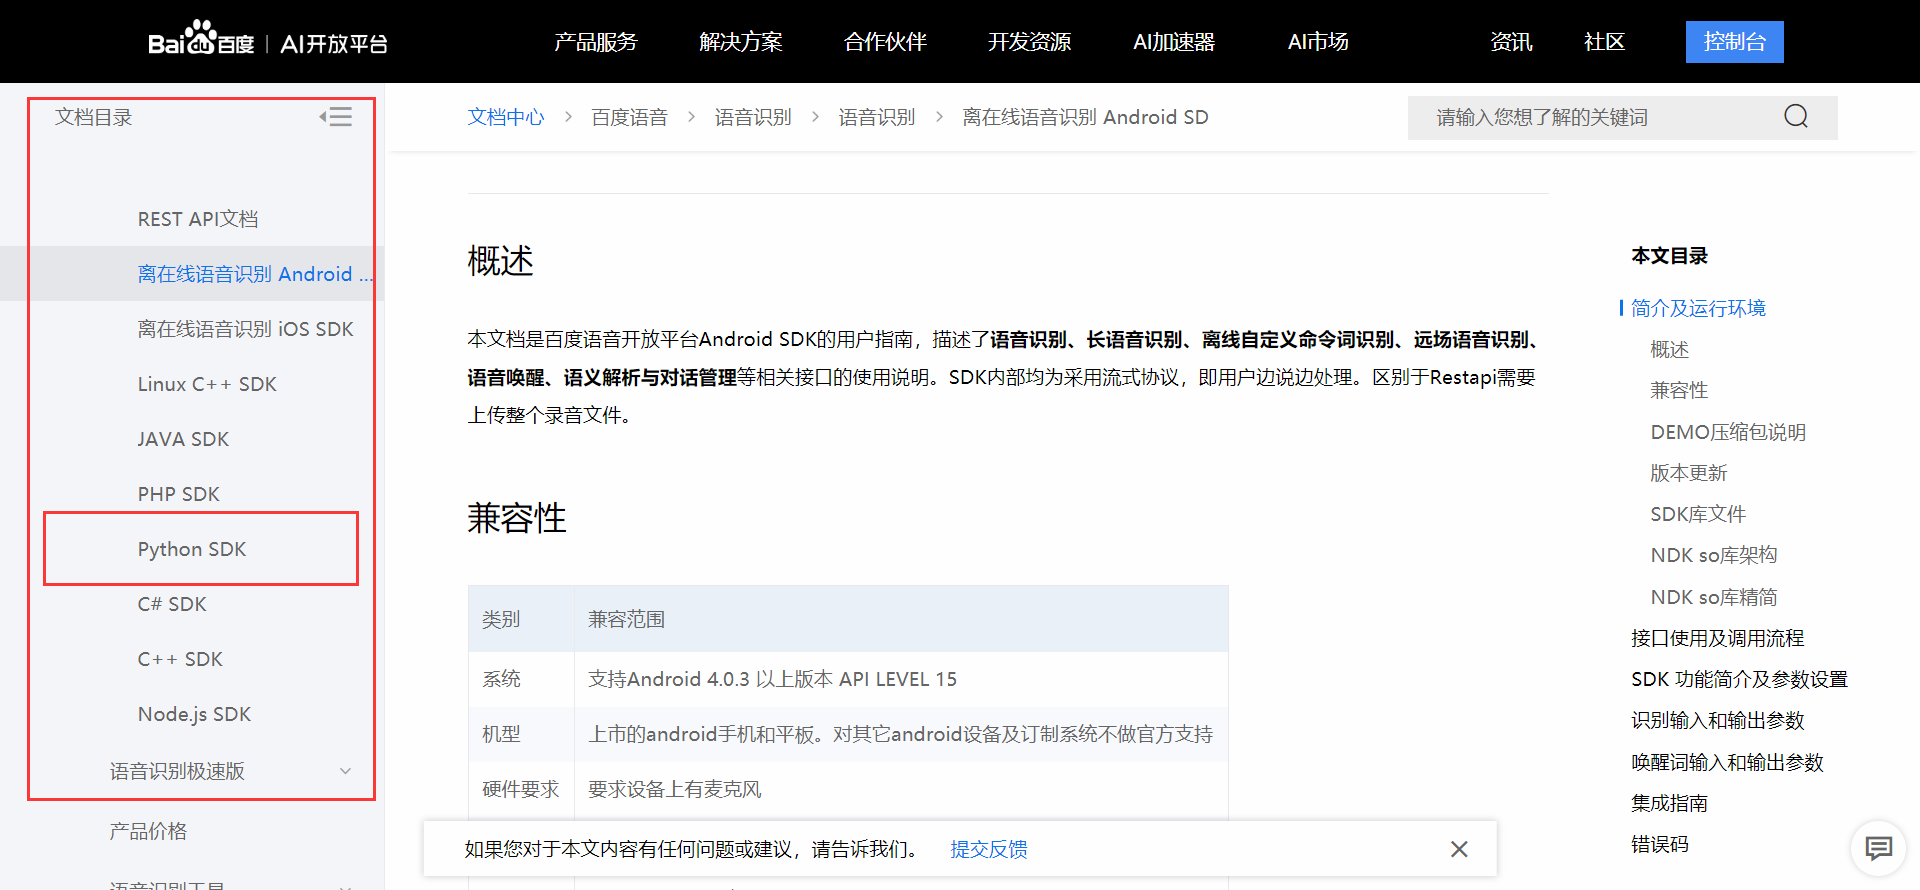Open 合作伙伴 in top navigation
This screenshot has height=890, width=1920.
pyautogui.click(x=885, y=42)
